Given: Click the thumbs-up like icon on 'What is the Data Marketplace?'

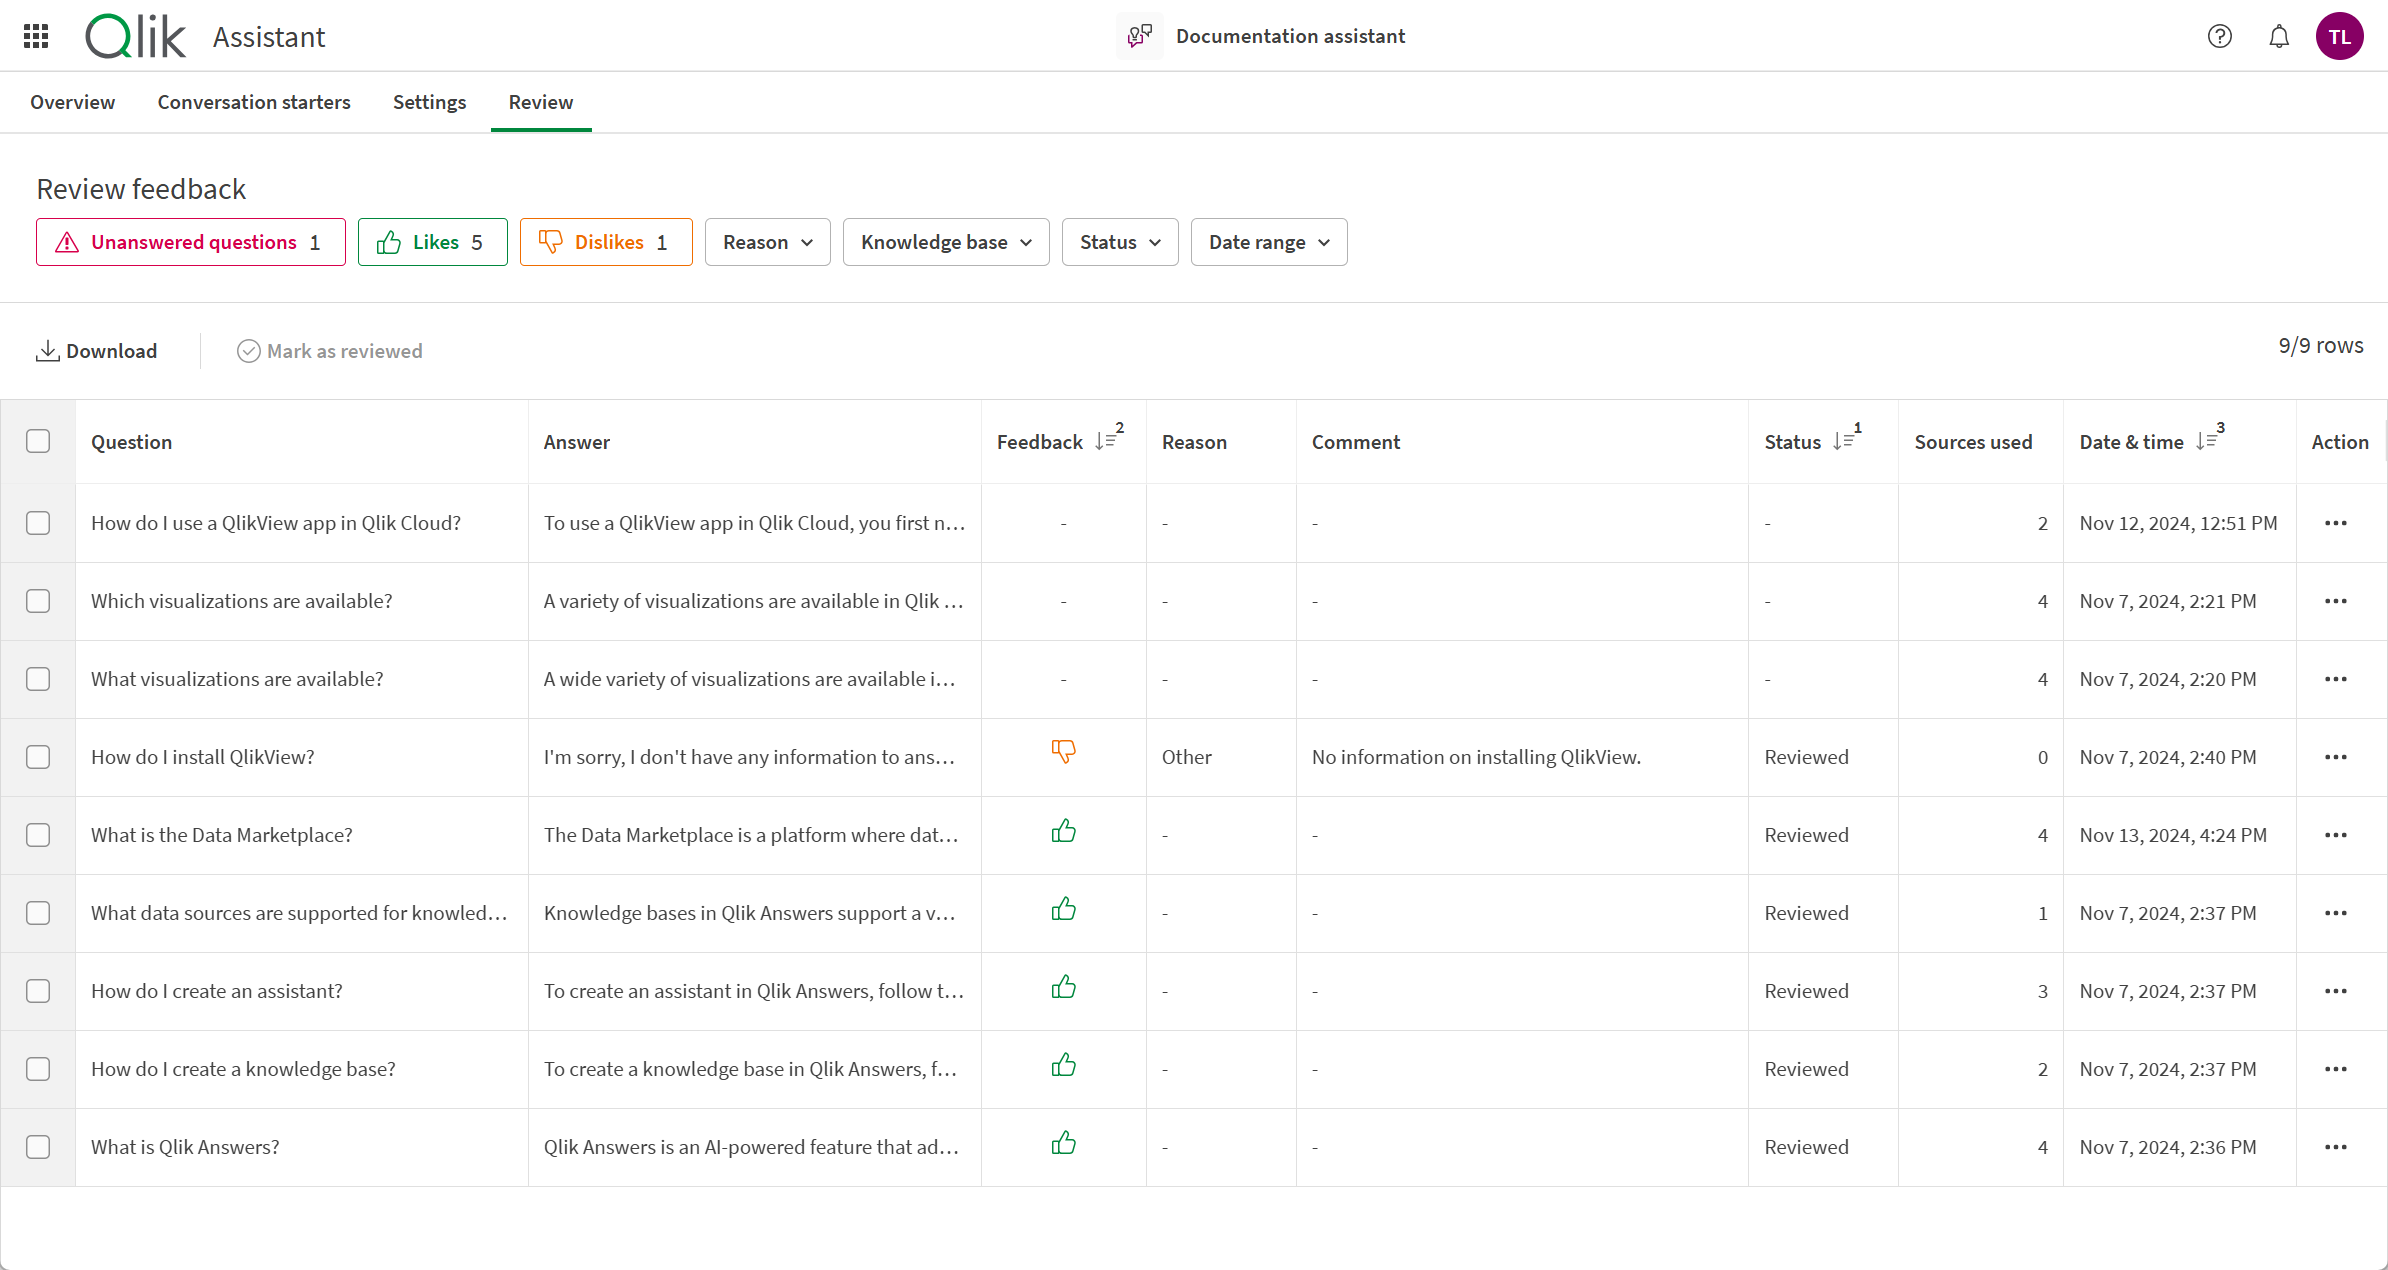Looking at the screenshot, I should [1063, 832].
